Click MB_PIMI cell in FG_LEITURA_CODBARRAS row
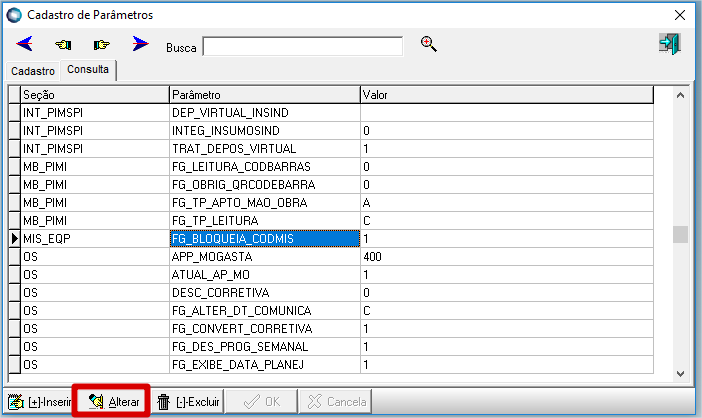Viewport: 702px width, 418px height. point(95,166)
